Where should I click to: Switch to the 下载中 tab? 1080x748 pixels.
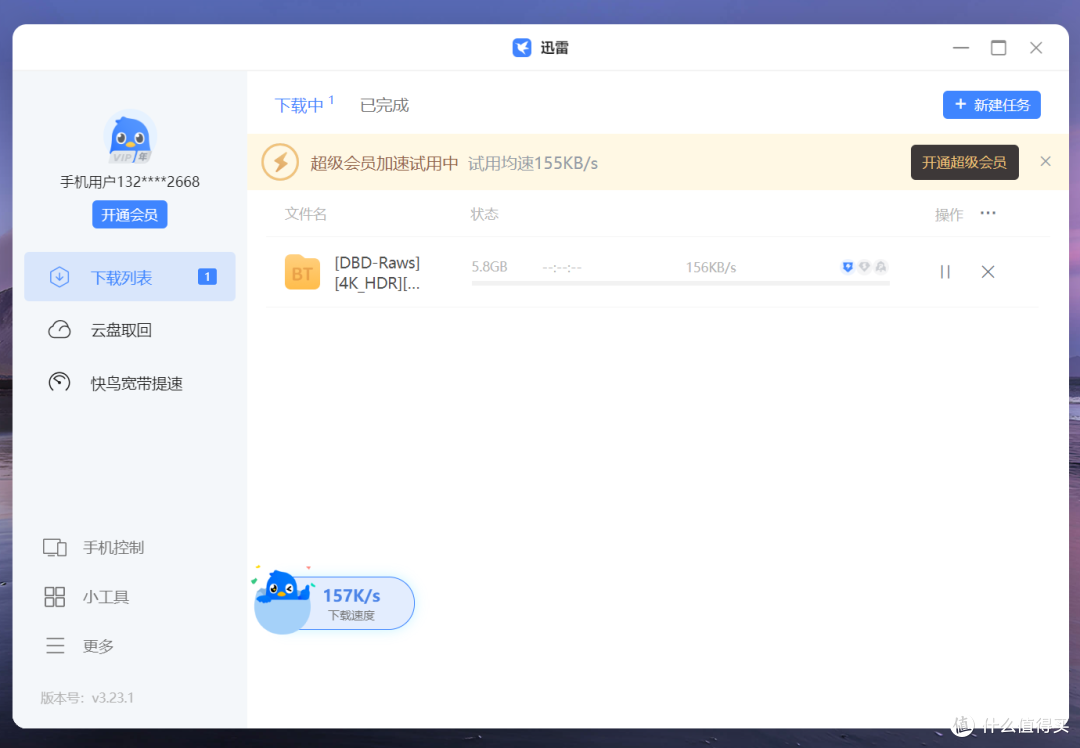click(300, 105)
